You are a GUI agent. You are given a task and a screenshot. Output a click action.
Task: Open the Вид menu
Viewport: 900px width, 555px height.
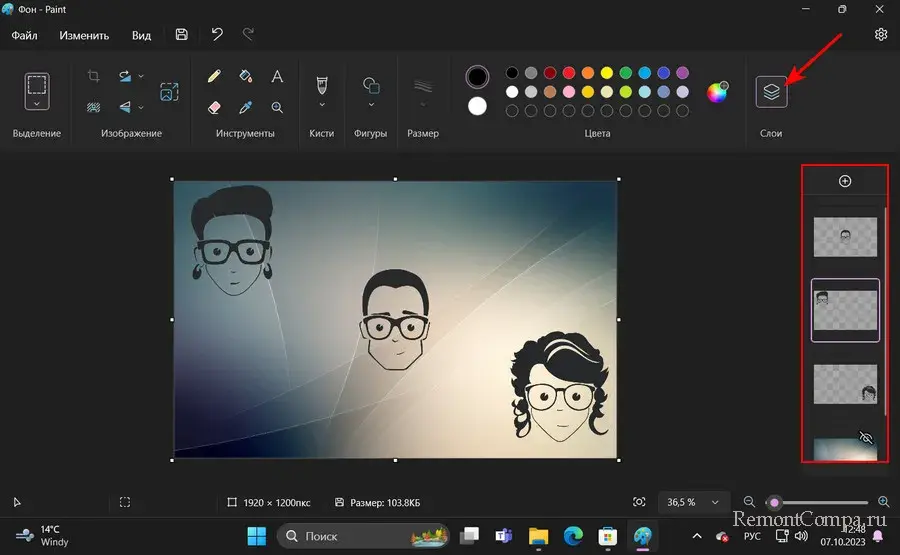pos(141,35)
